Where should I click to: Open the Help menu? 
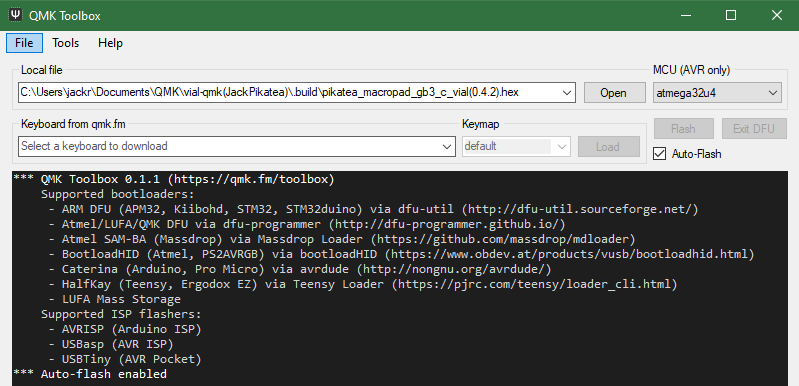click(110, 43)
